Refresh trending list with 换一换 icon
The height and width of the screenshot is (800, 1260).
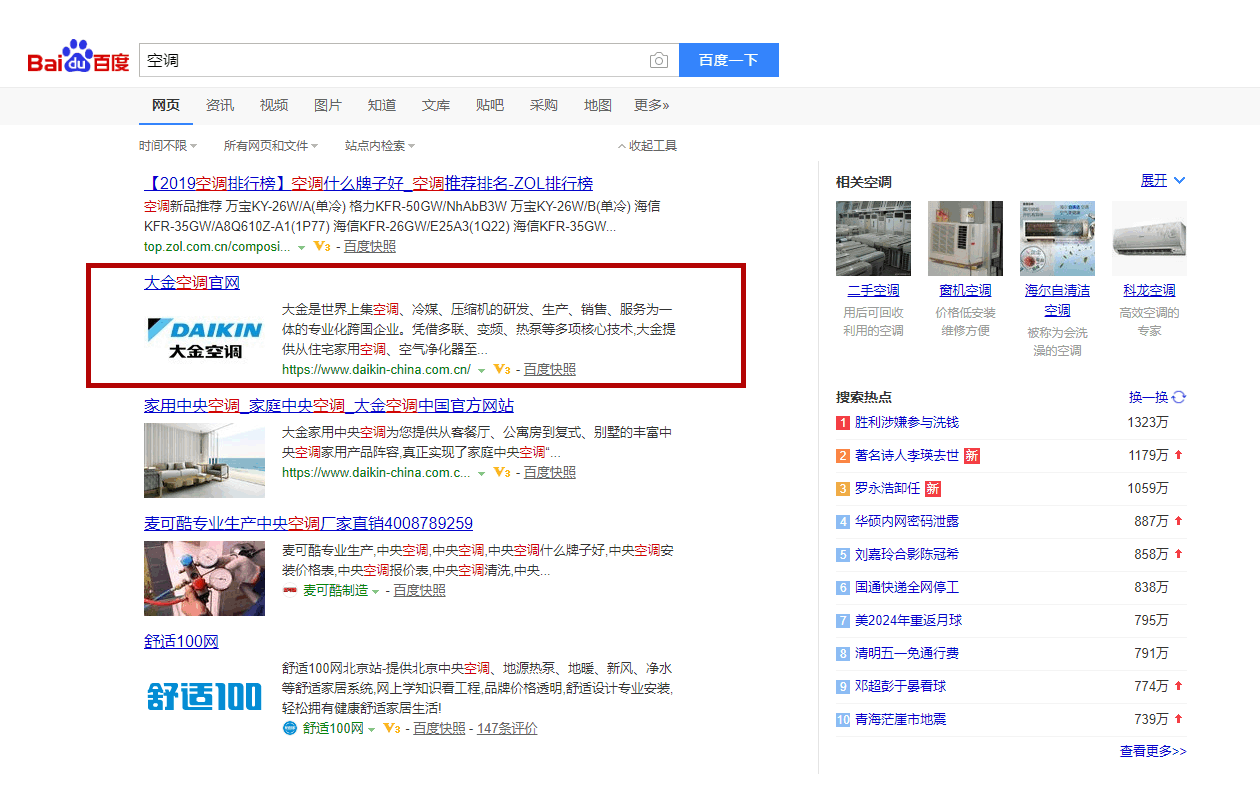click(x=1179, y=397)
